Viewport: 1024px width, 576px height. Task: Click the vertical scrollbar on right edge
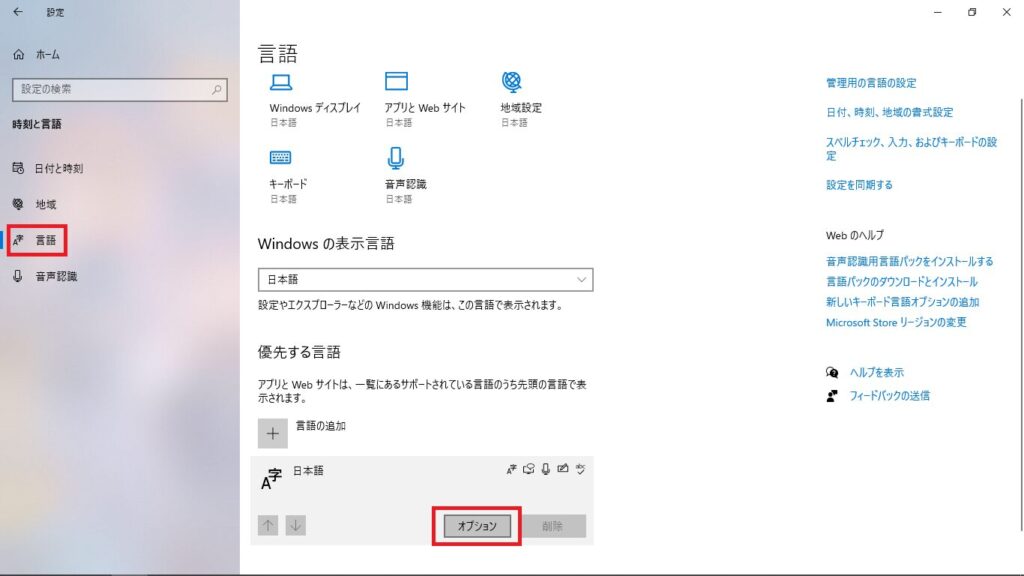click(x=1021, y=313)
